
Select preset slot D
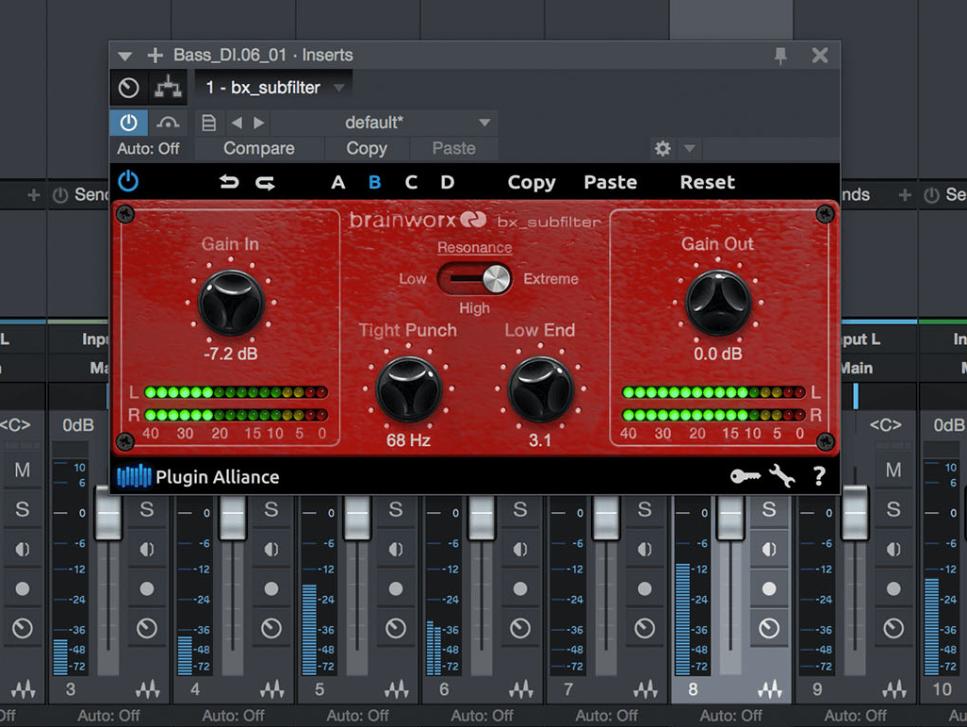[x=447, y=182]
